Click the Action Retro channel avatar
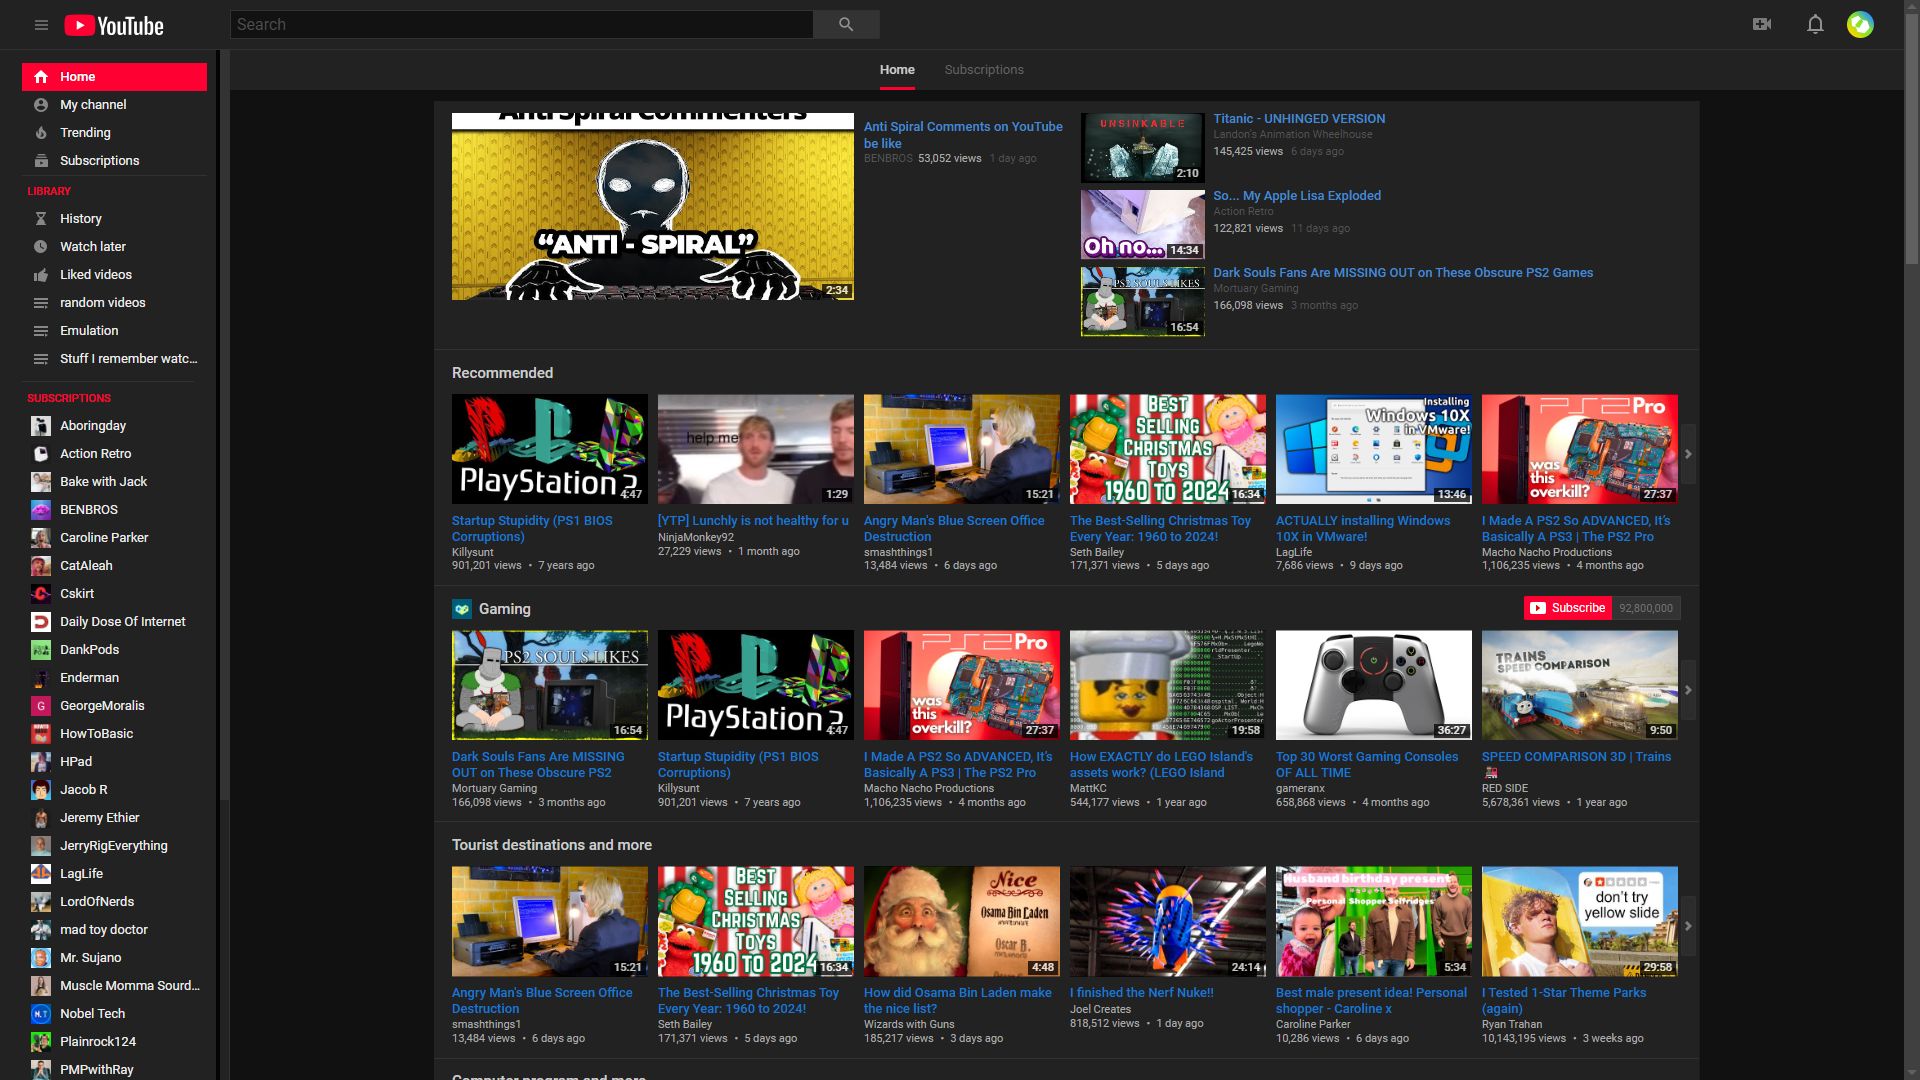 click(x=41, y=454)
